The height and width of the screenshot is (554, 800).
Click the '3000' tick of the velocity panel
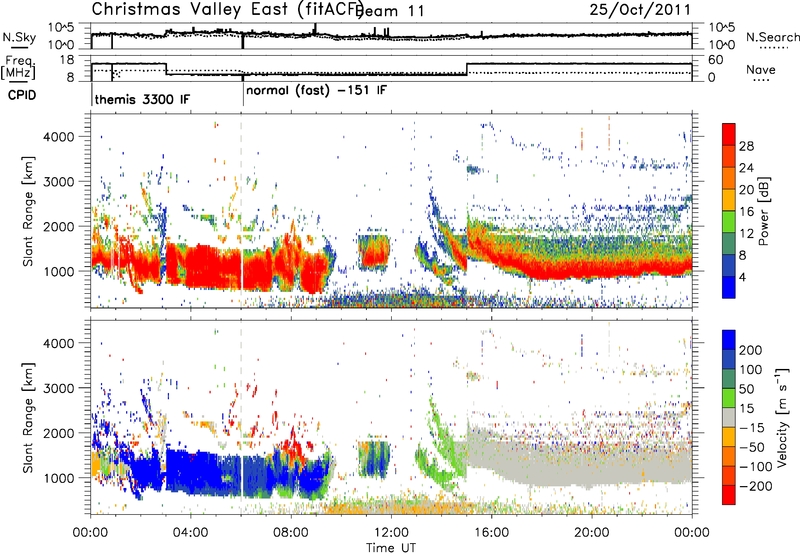pos(59,388)
